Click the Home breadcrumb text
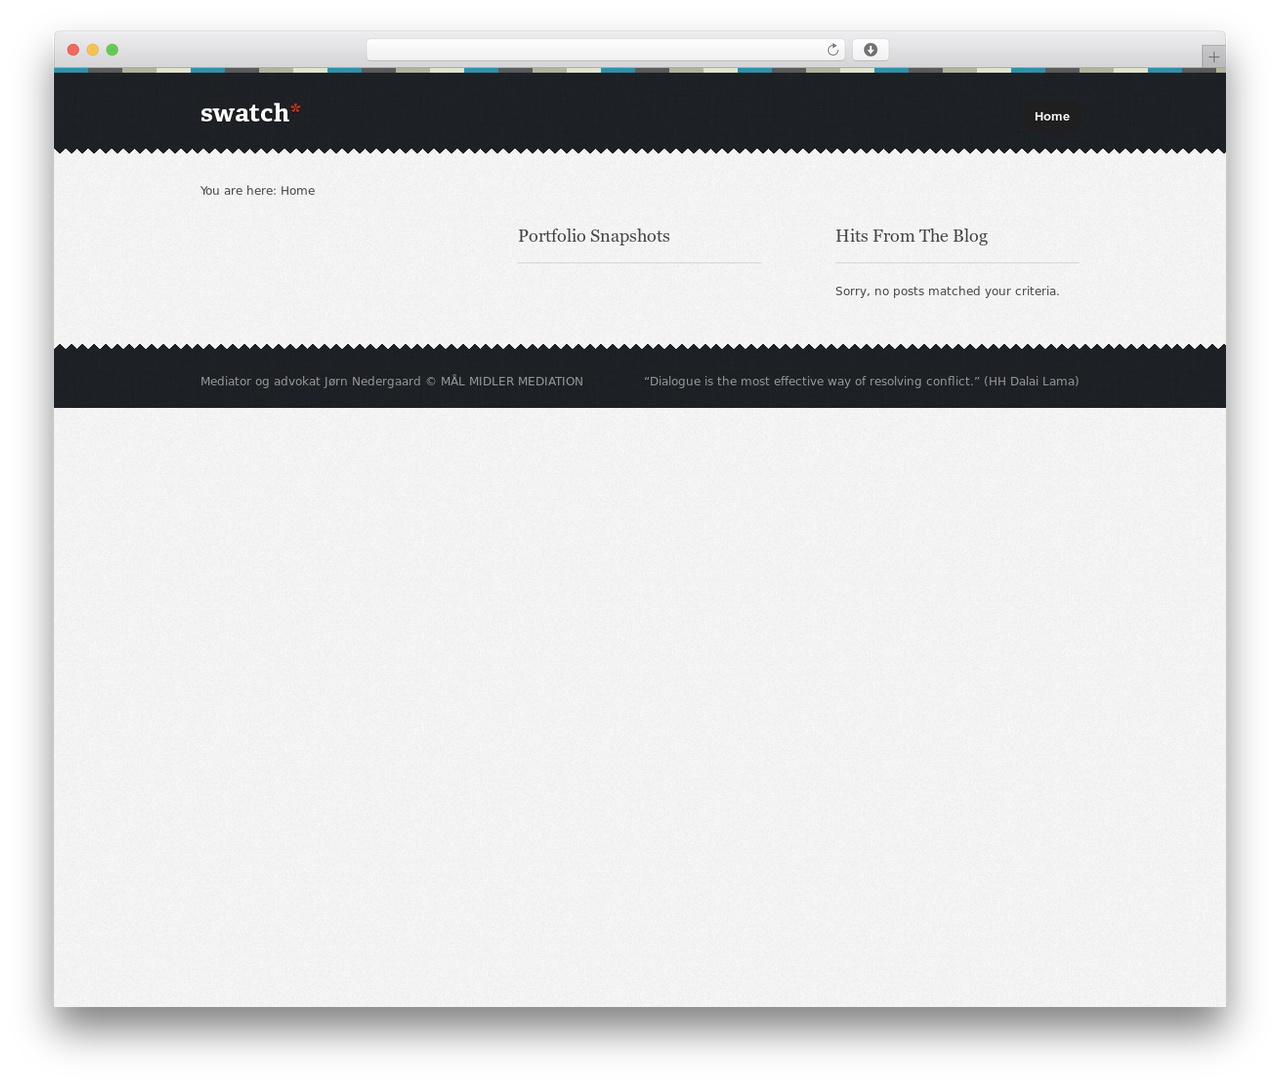The image size is (1280, 1084). [x=297, y=191]
